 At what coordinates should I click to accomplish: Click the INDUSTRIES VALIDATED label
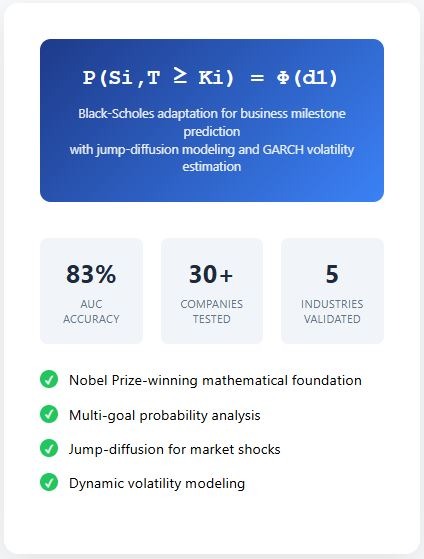coord(332,311)
